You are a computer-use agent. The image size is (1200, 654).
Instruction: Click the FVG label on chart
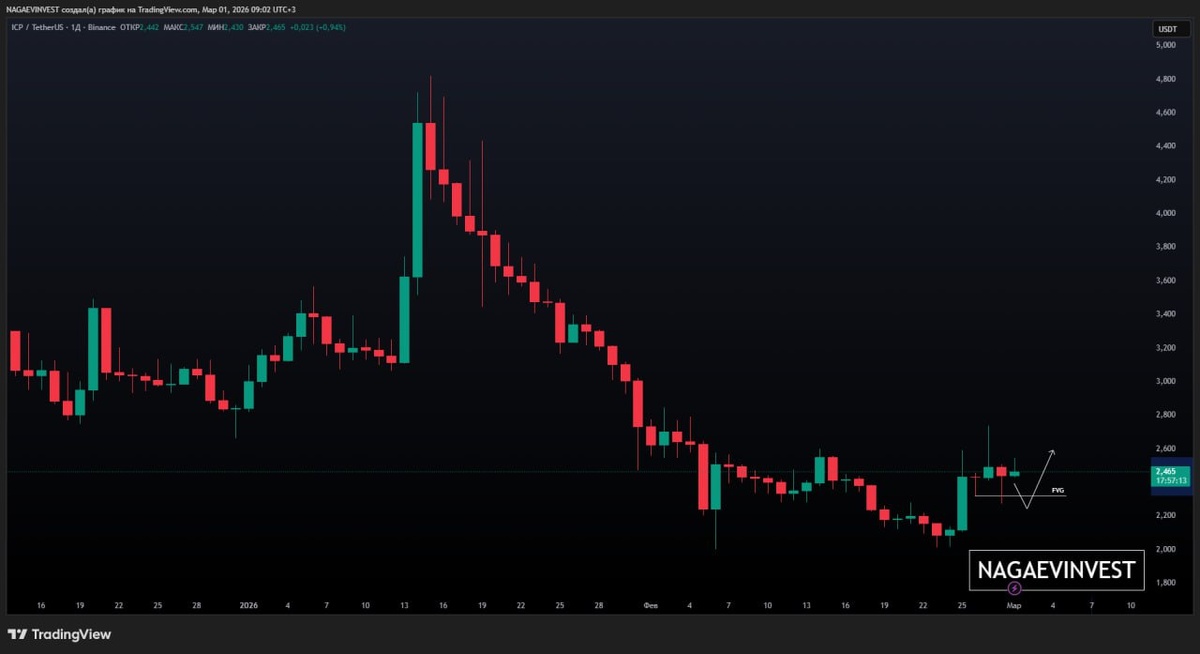1058,491
